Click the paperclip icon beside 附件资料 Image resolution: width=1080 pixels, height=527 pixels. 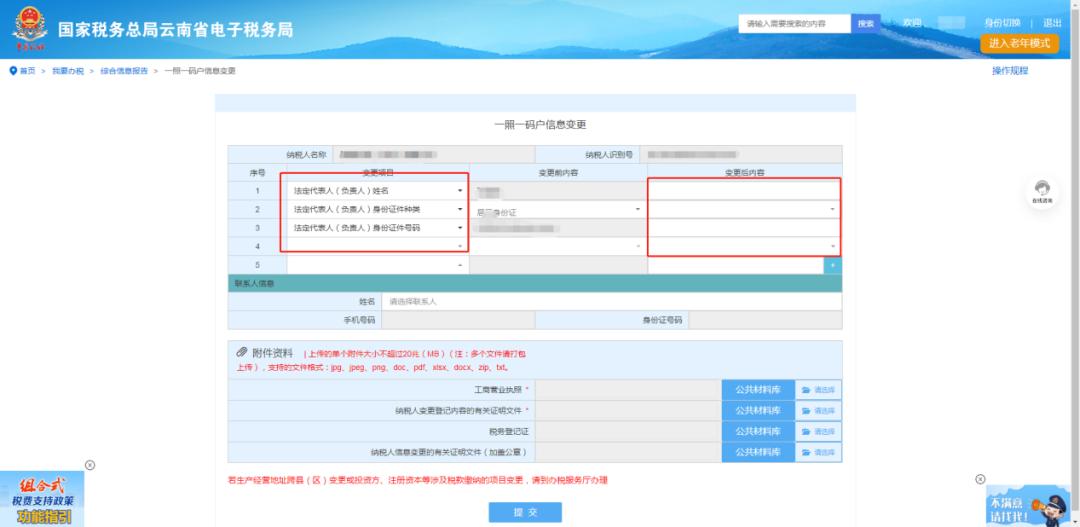pos(242,353)
